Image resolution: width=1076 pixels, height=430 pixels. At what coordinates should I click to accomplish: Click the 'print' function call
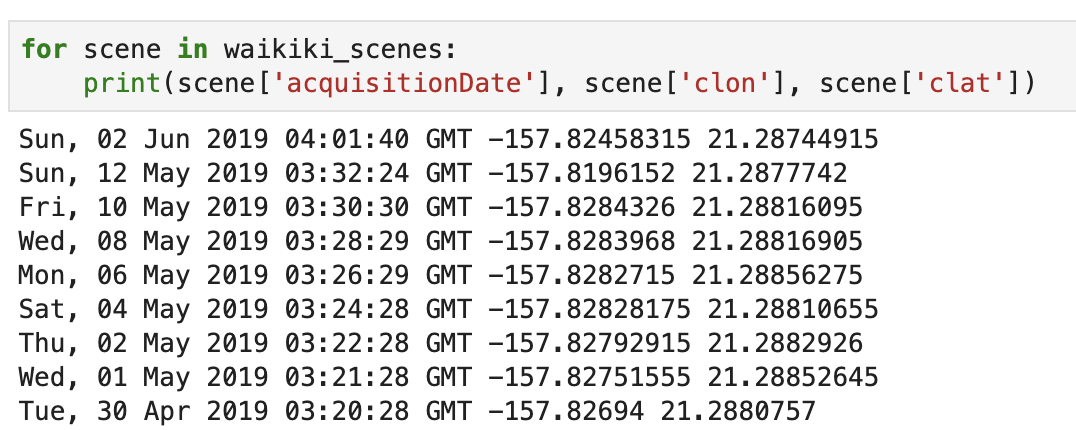pos(122,84)
